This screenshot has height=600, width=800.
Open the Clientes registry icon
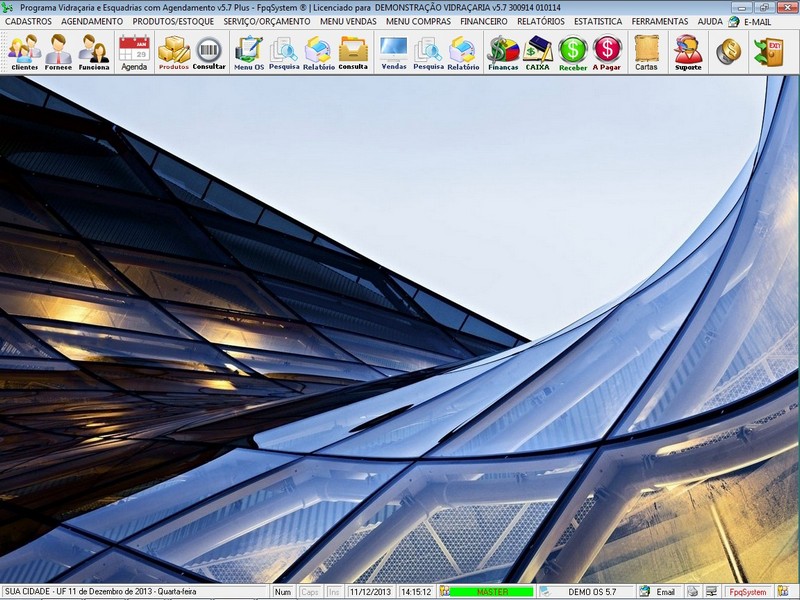pos(25,51)
